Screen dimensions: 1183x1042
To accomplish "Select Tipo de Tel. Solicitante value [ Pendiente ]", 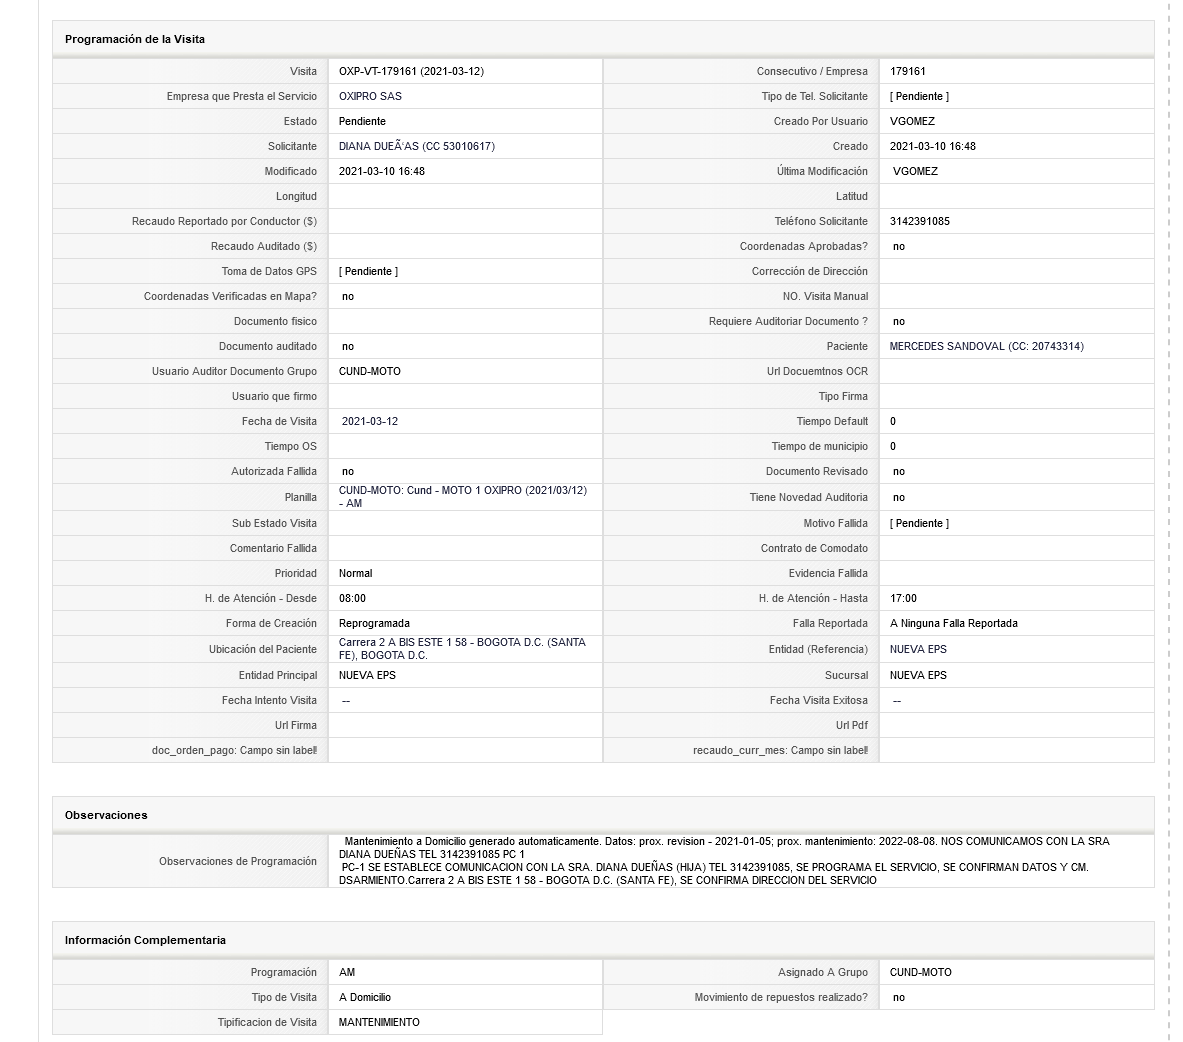I will [919, 96].
